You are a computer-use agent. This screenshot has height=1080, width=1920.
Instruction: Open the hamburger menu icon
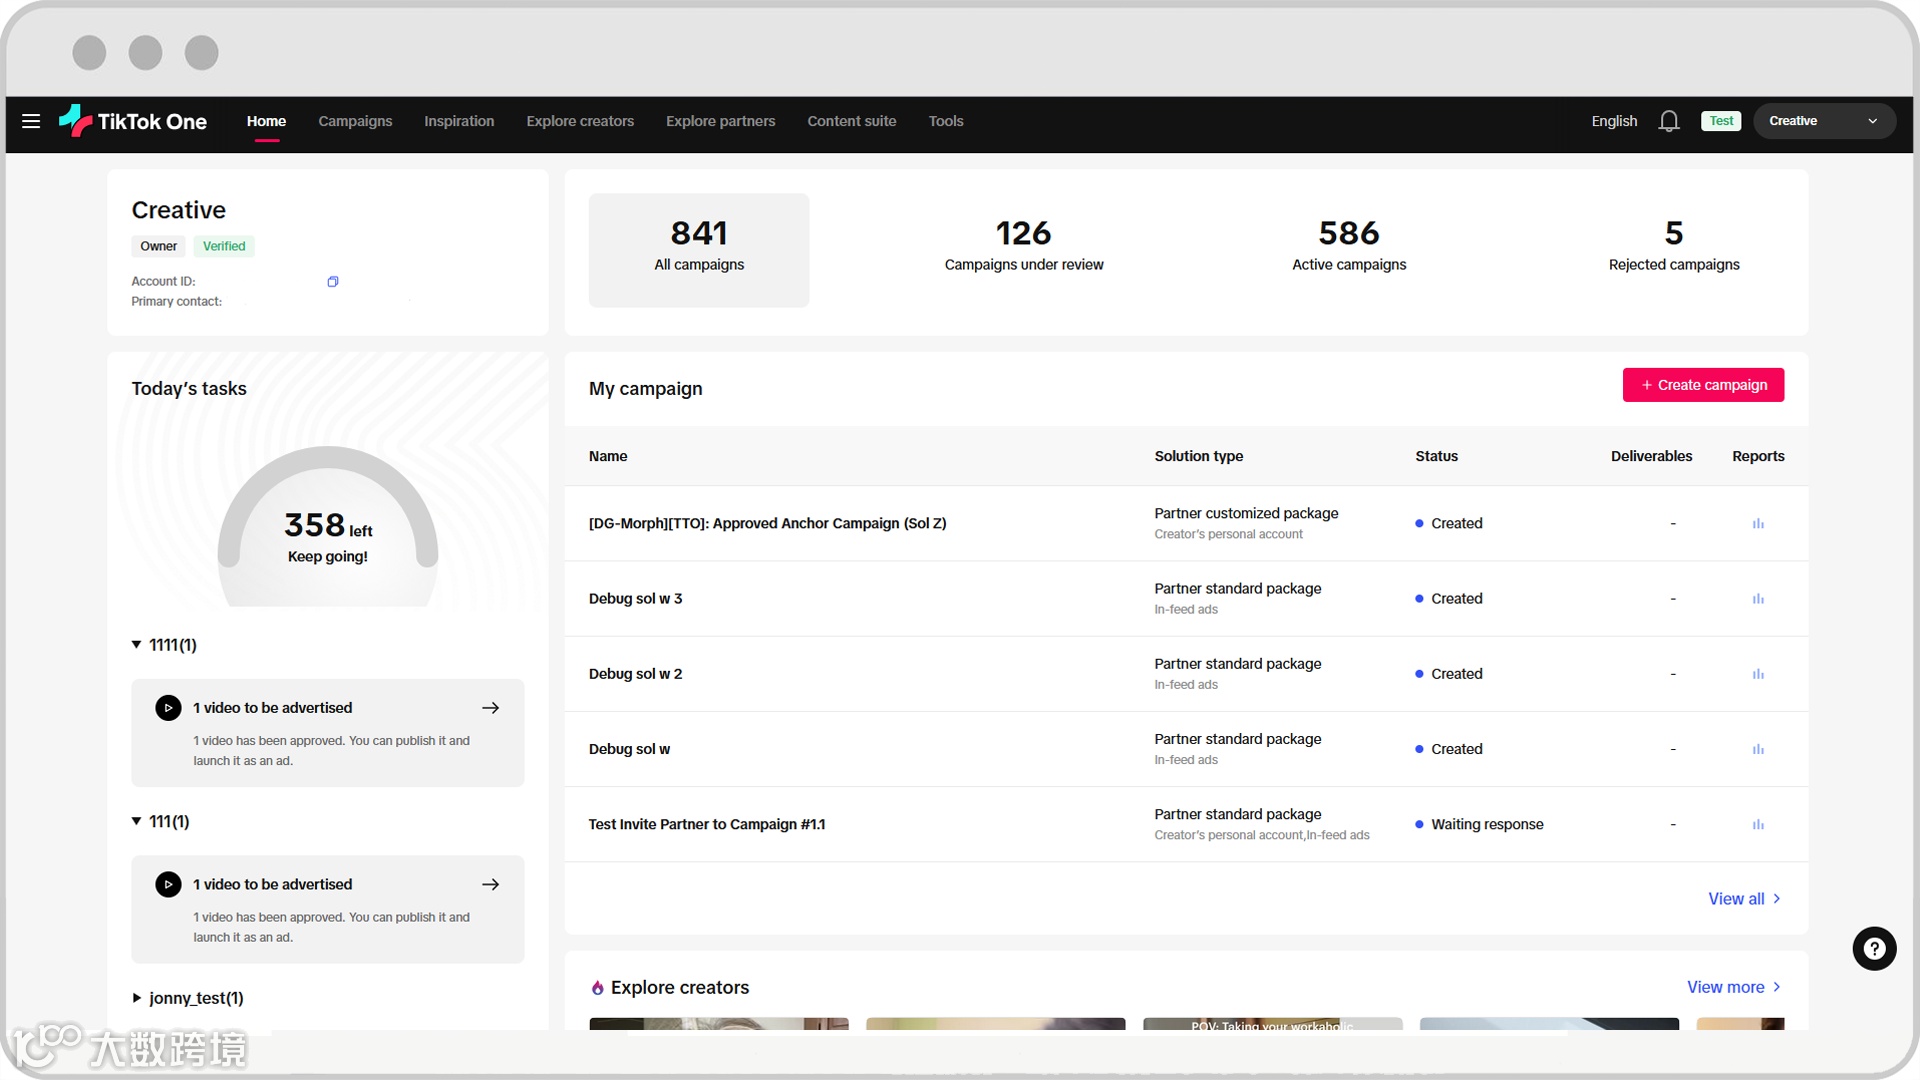pyautogui.click(x=31, y=121)
